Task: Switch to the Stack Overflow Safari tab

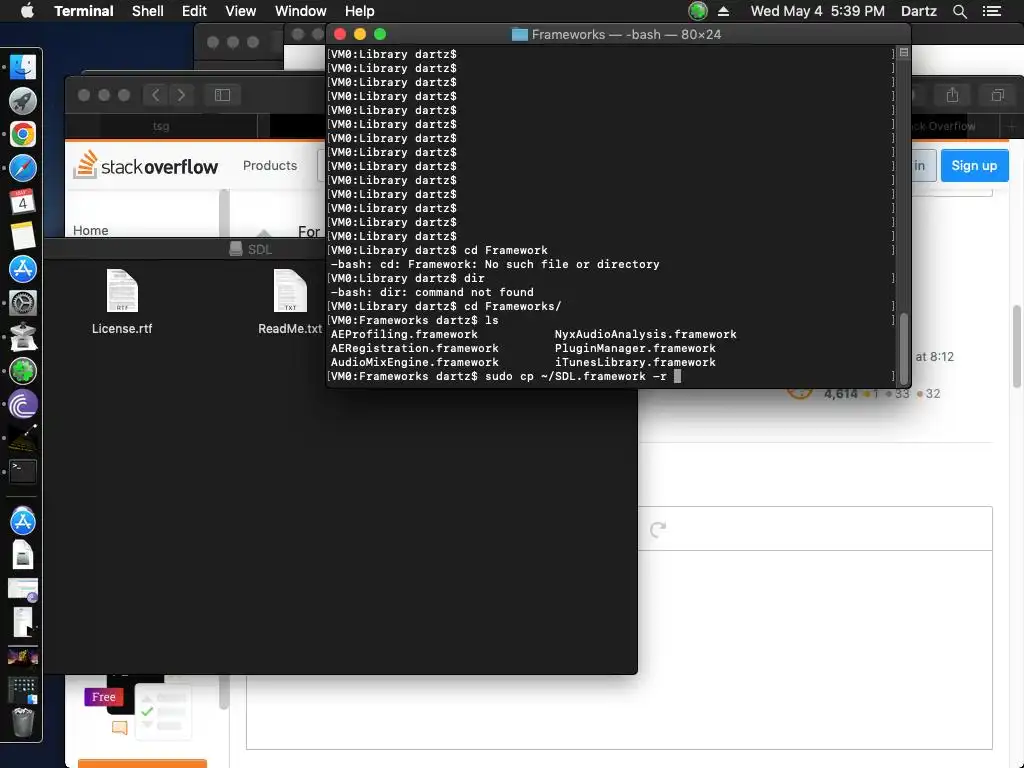Action: point(942,126)
